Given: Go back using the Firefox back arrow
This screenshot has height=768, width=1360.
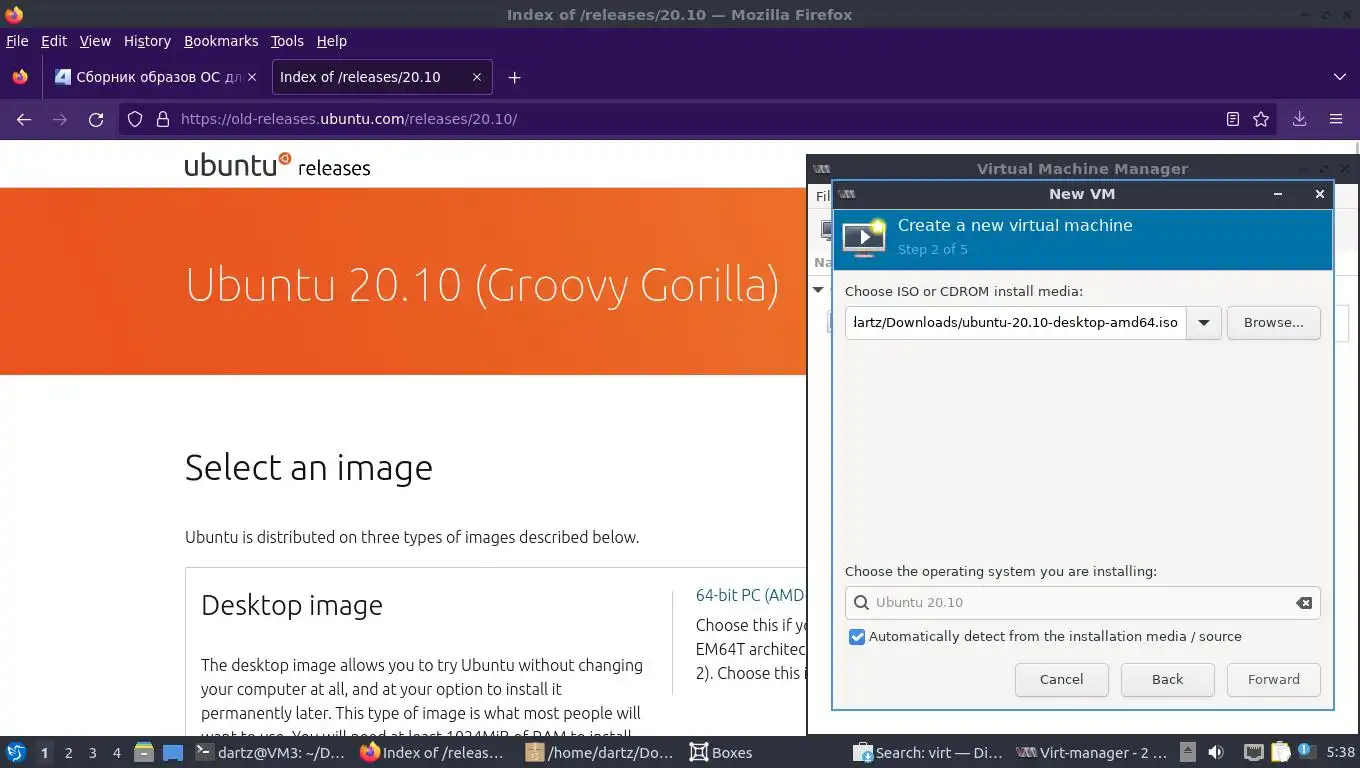Looking at the screenshot, I should pos(24,119).
